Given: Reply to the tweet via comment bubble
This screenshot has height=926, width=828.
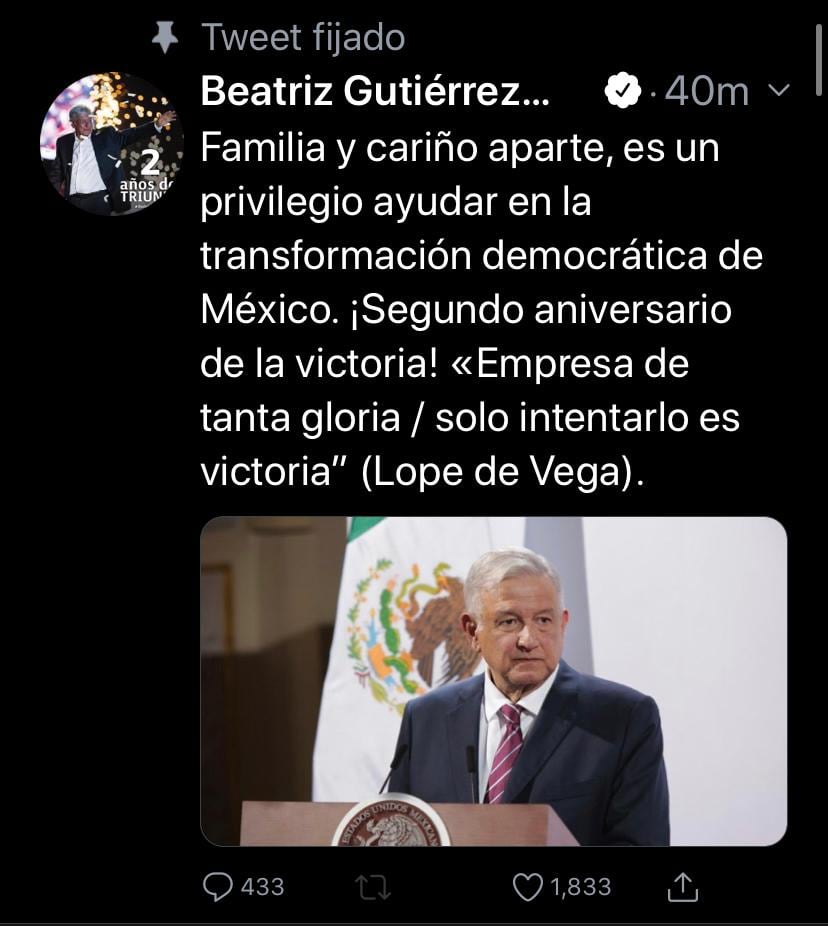Looking at the screenshot, I should [x=217, y=886].
